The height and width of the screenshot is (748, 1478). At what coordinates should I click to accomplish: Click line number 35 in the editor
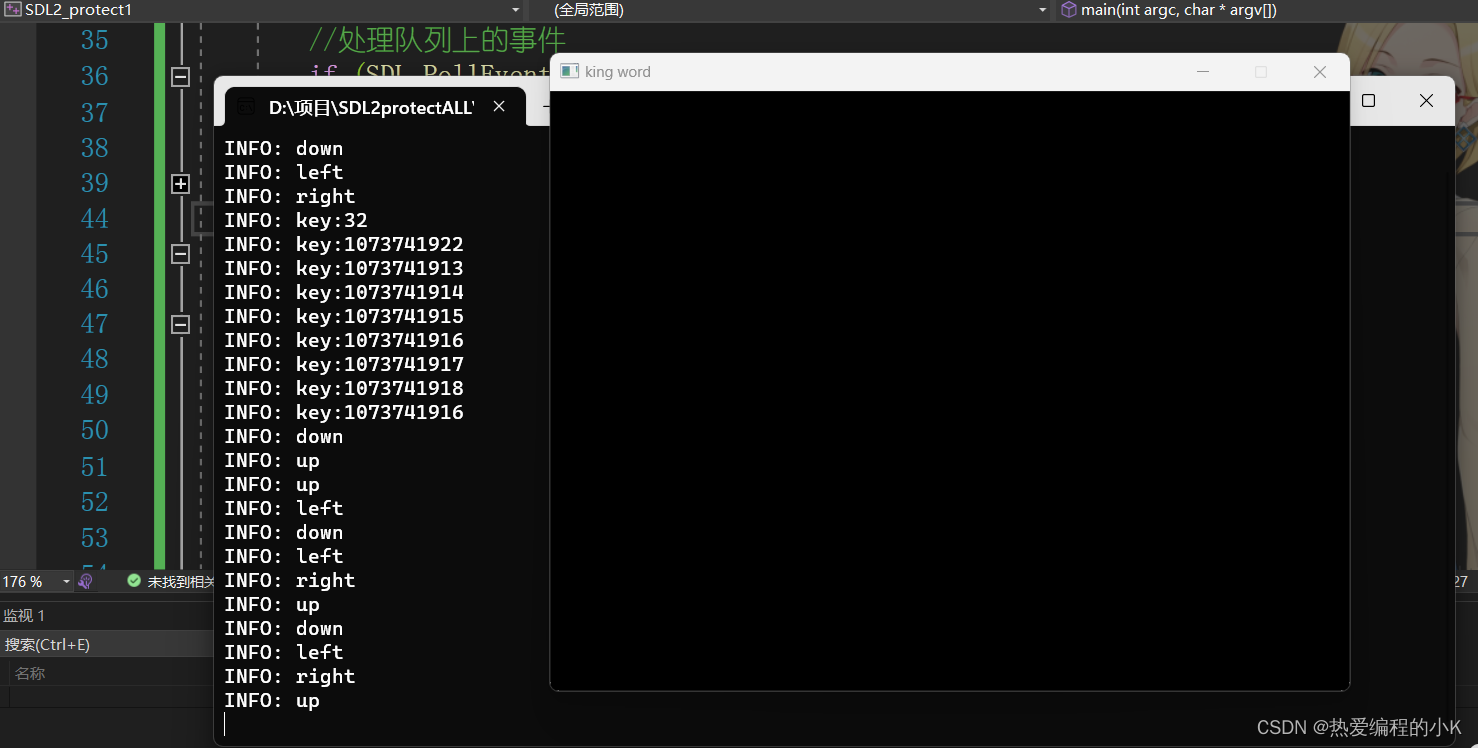[95, 41]
